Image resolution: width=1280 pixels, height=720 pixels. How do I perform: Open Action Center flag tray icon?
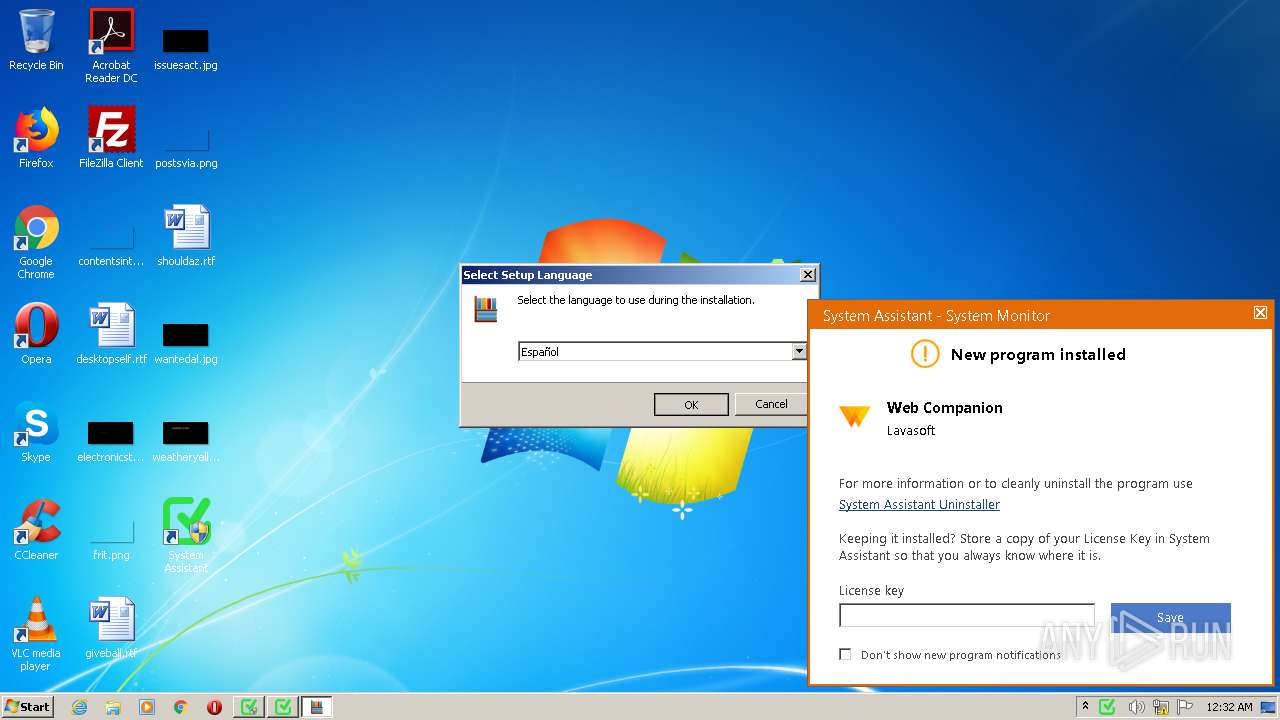[1185, 707]
